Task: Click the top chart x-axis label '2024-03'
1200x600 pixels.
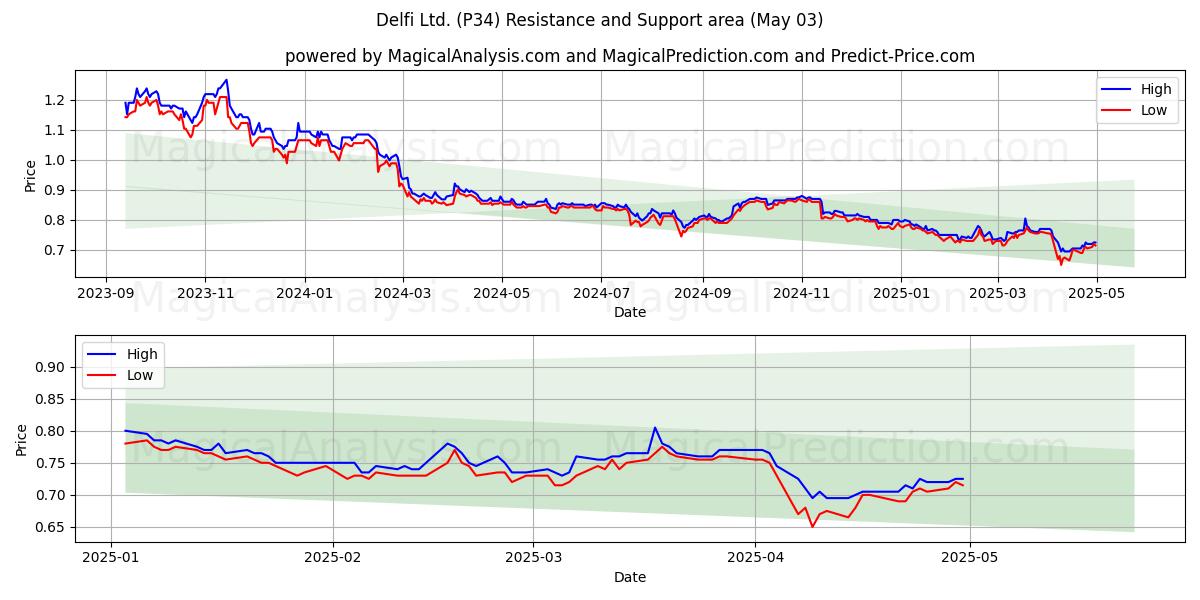Action: coord(403,293)
